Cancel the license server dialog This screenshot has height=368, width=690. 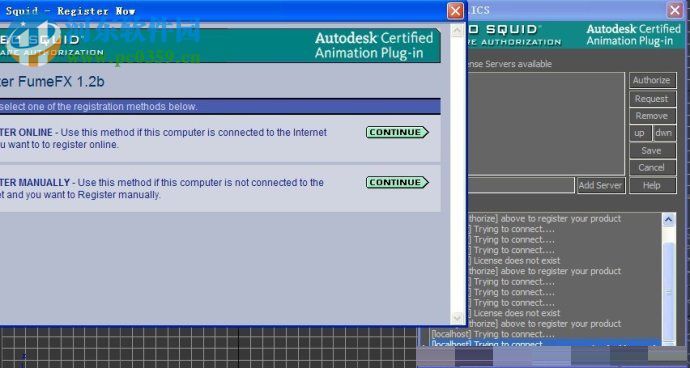652,168
